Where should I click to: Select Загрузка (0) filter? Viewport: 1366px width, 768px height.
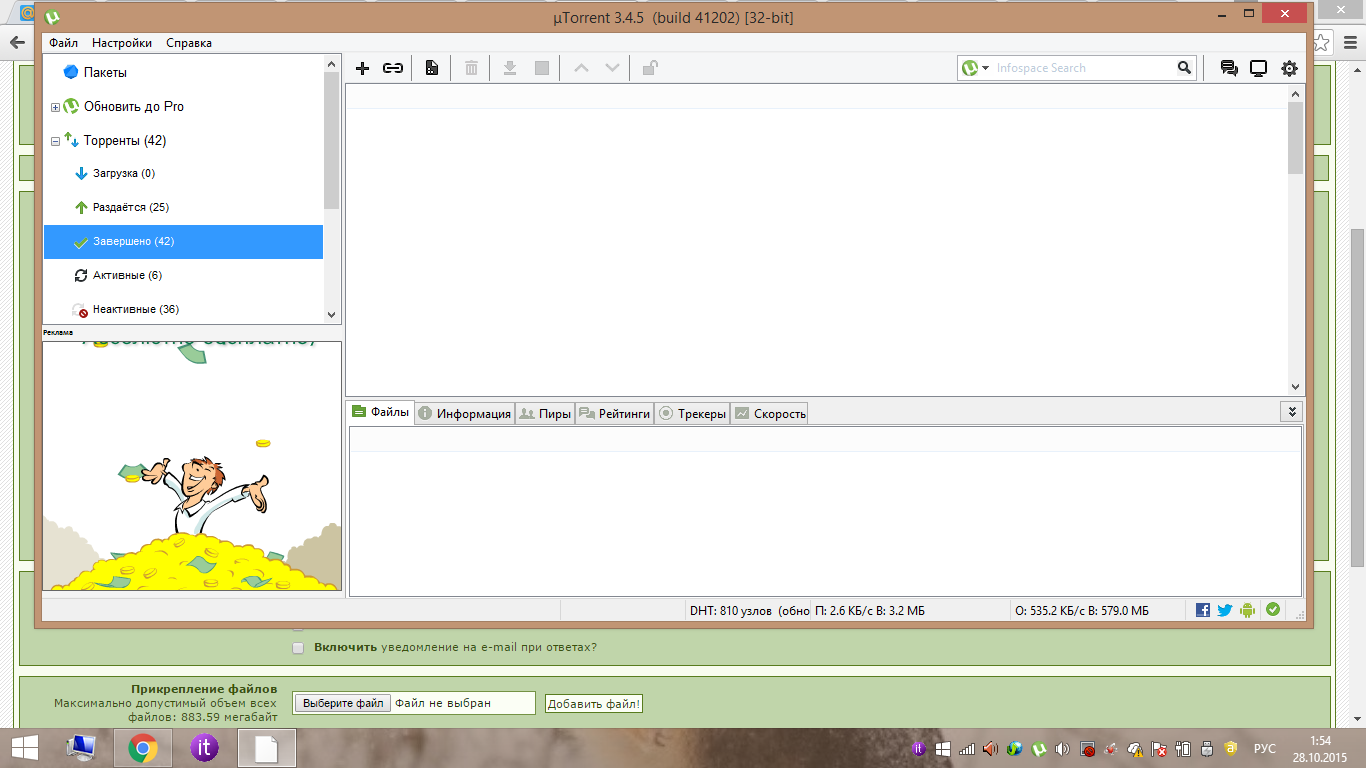pyautogui.click(x=124, y=174)
